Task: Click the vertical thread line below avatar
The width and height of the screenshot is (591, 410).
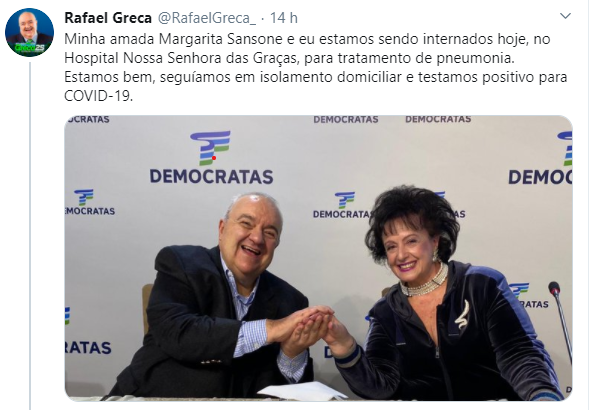Action: (30, 236)
